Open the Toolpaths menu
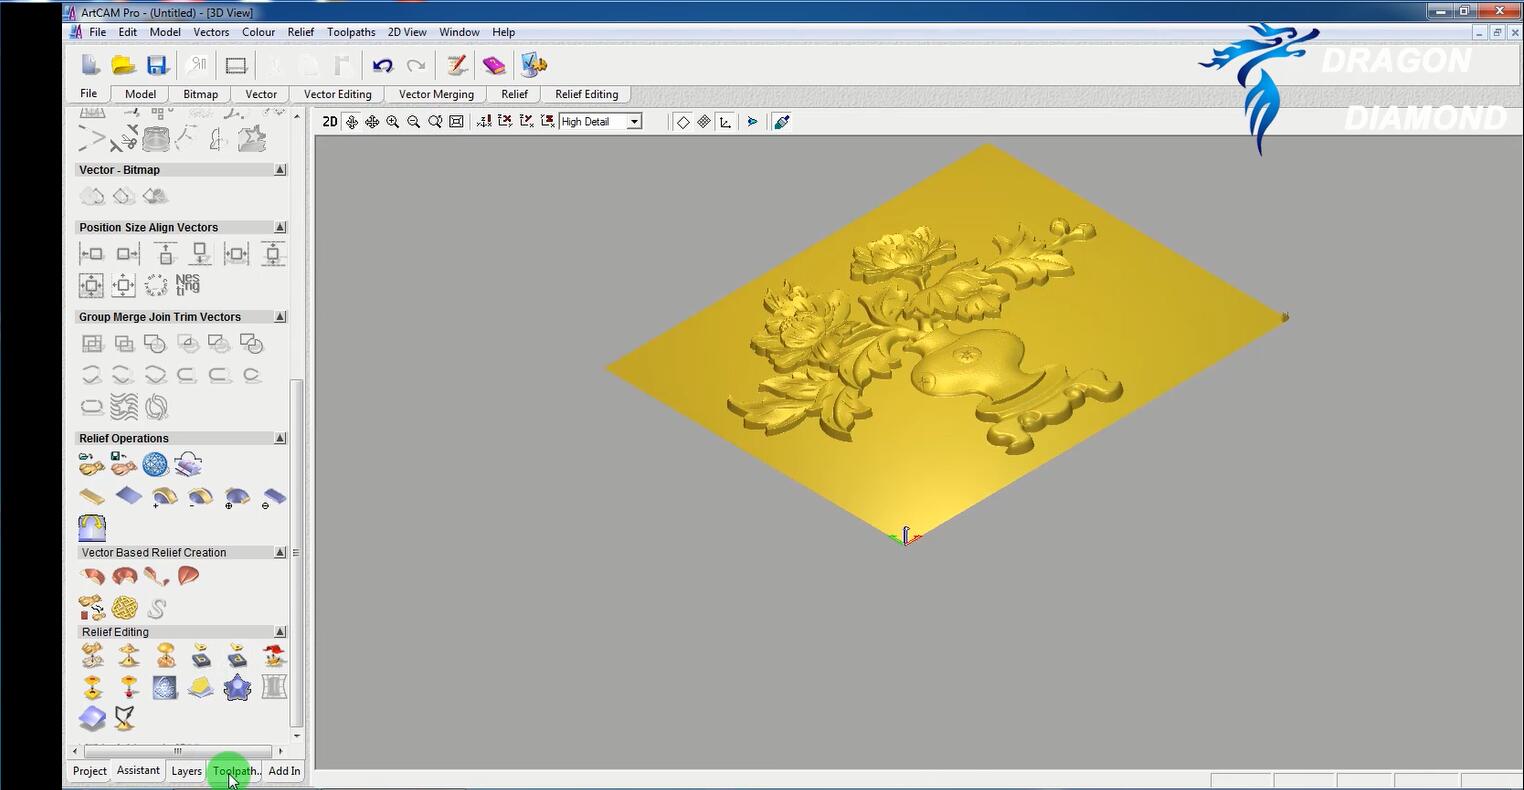This screenshot has width=1524, height=790. tap(351, 32)
